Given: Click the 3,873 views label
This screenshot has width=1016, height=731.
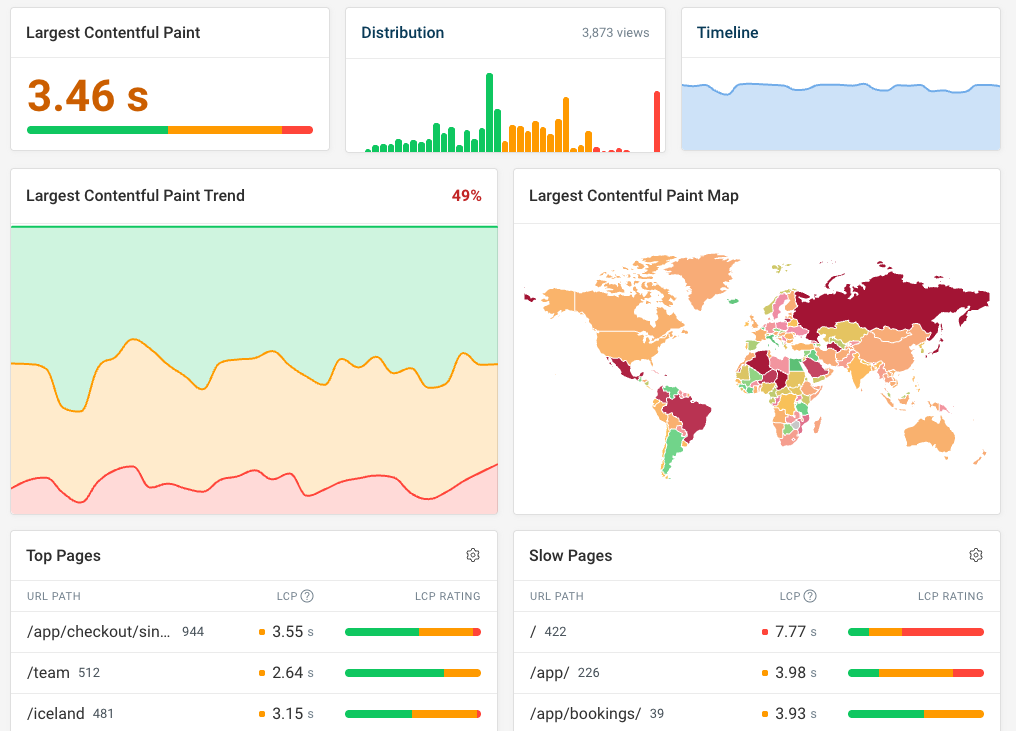Looking at the screenshot, I should [x=615, y=33].
